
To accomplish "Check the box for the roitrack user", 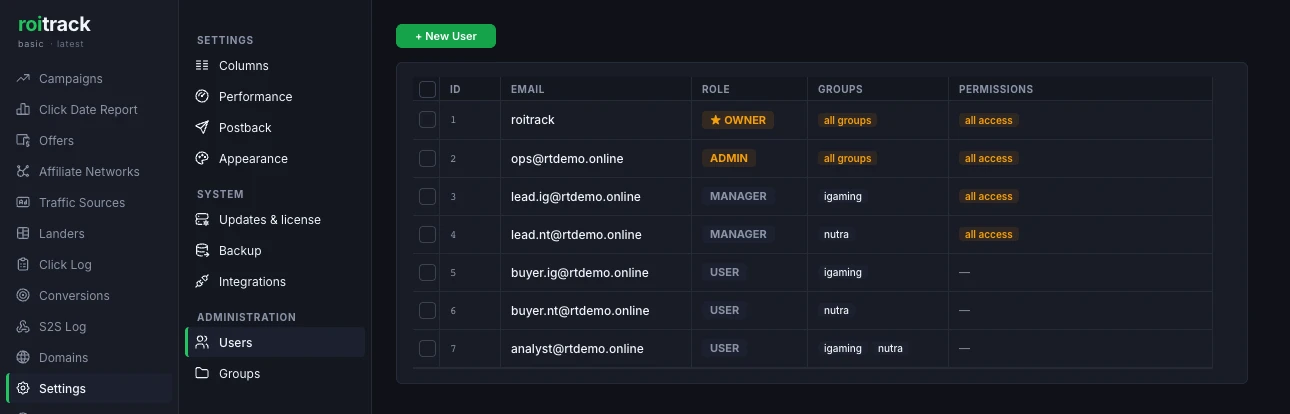I will tap(427, 120).
